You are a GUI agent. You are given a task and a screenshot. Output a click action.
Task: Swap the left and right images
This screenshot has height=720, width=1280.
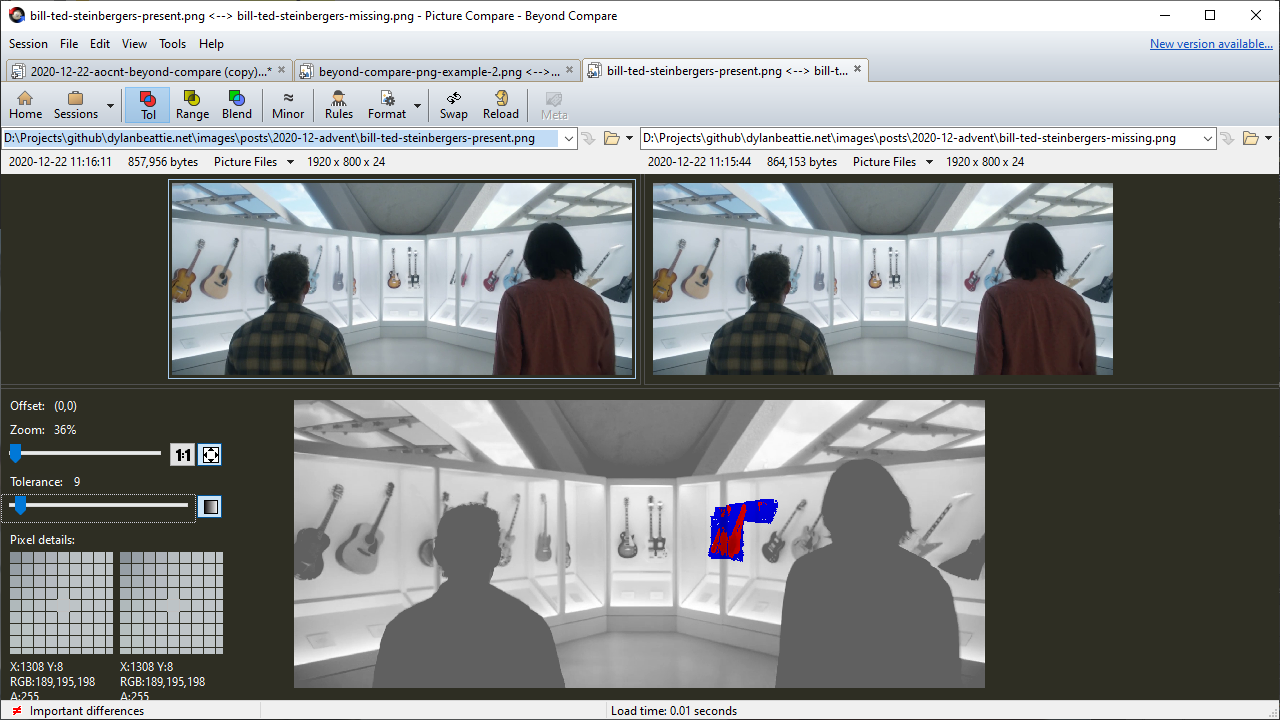(454, 105)
